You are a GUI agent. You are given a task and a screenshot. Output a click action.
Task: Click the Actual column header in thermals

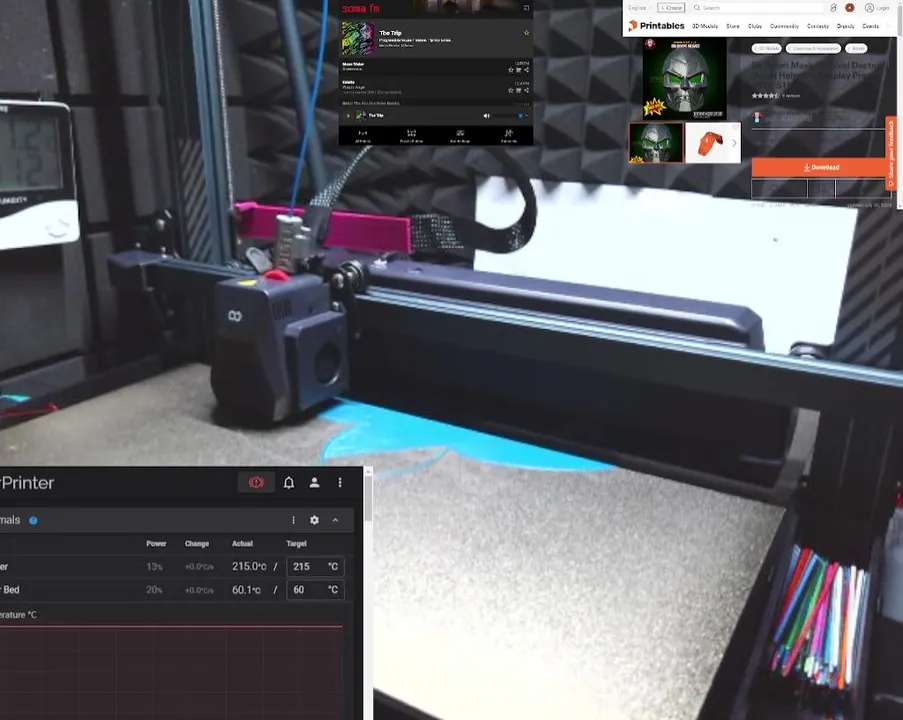[242, 544]
